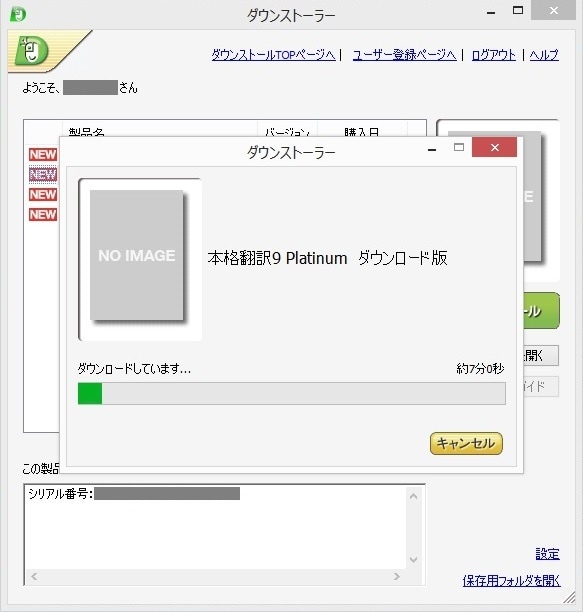Click the serial info scroll down arrow
The height and width of the screenshot is (612, 583).
tap(414, 560)
